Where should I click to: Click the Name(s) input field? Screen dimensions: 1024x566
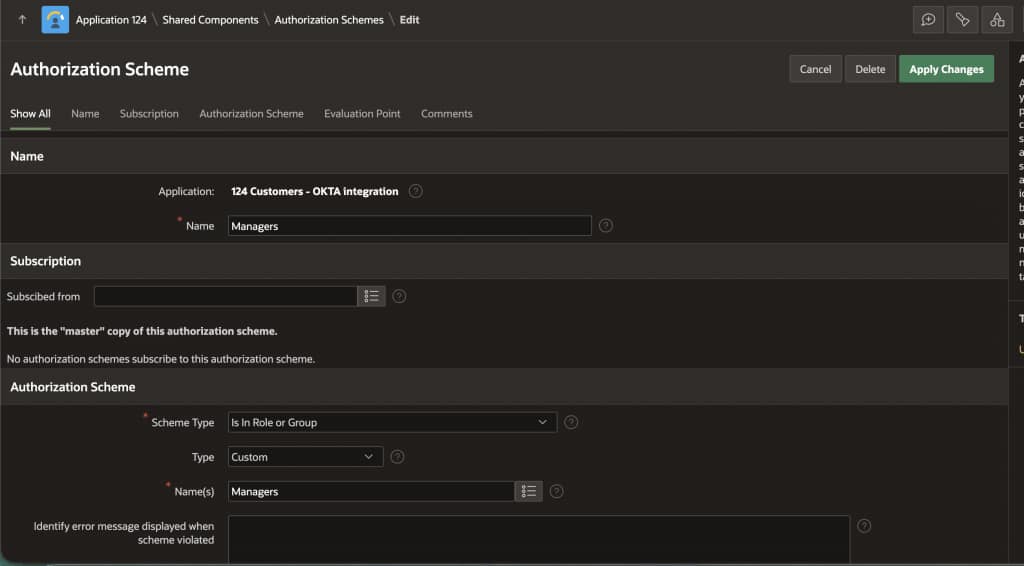(x=372, y=491)
